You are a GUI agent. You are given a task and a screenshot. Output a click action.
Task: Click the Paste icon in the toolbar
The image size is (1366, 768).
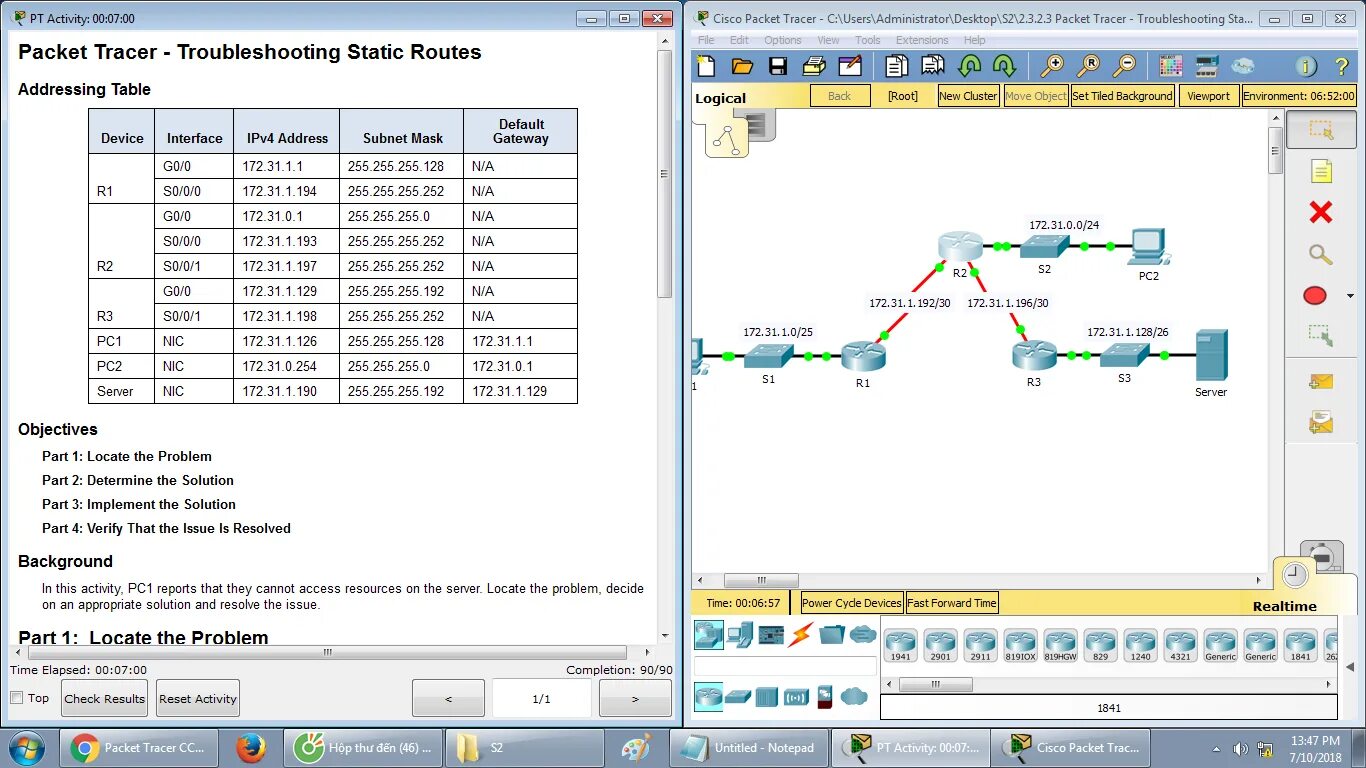click(933, 67)
